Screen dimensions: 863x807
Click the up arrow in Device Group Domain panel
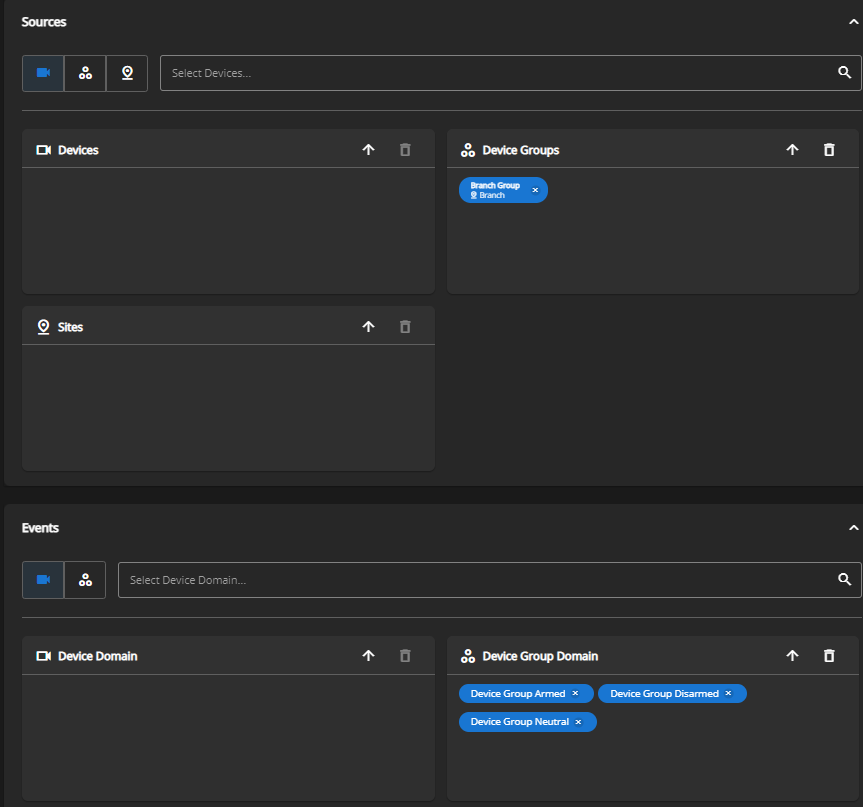coord(792,656)
